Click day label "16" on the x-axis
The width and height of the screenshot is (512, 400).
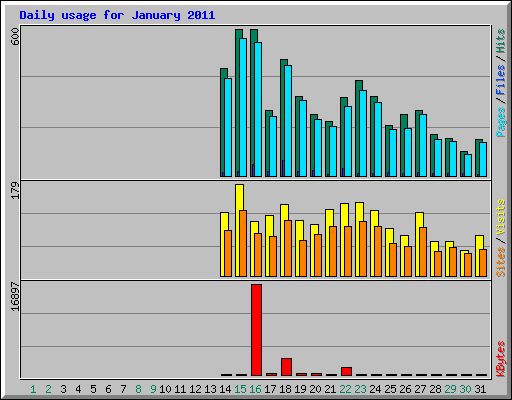(255, 389)
